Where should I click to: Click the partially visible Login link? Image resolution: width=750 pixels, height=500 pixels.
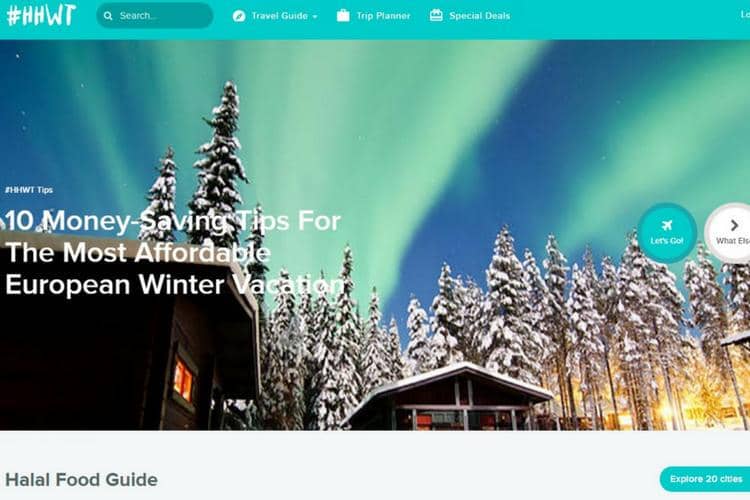[745, 15]
